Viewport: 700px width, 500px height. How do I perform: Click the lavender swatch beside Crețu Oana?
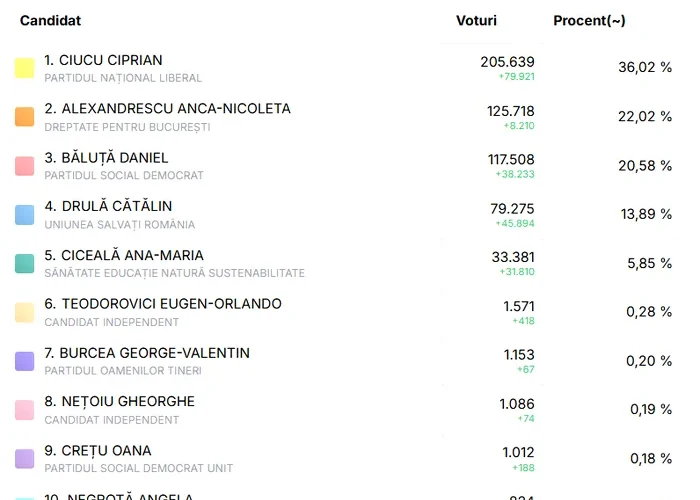pyautogui.click(x=25, y=458)
